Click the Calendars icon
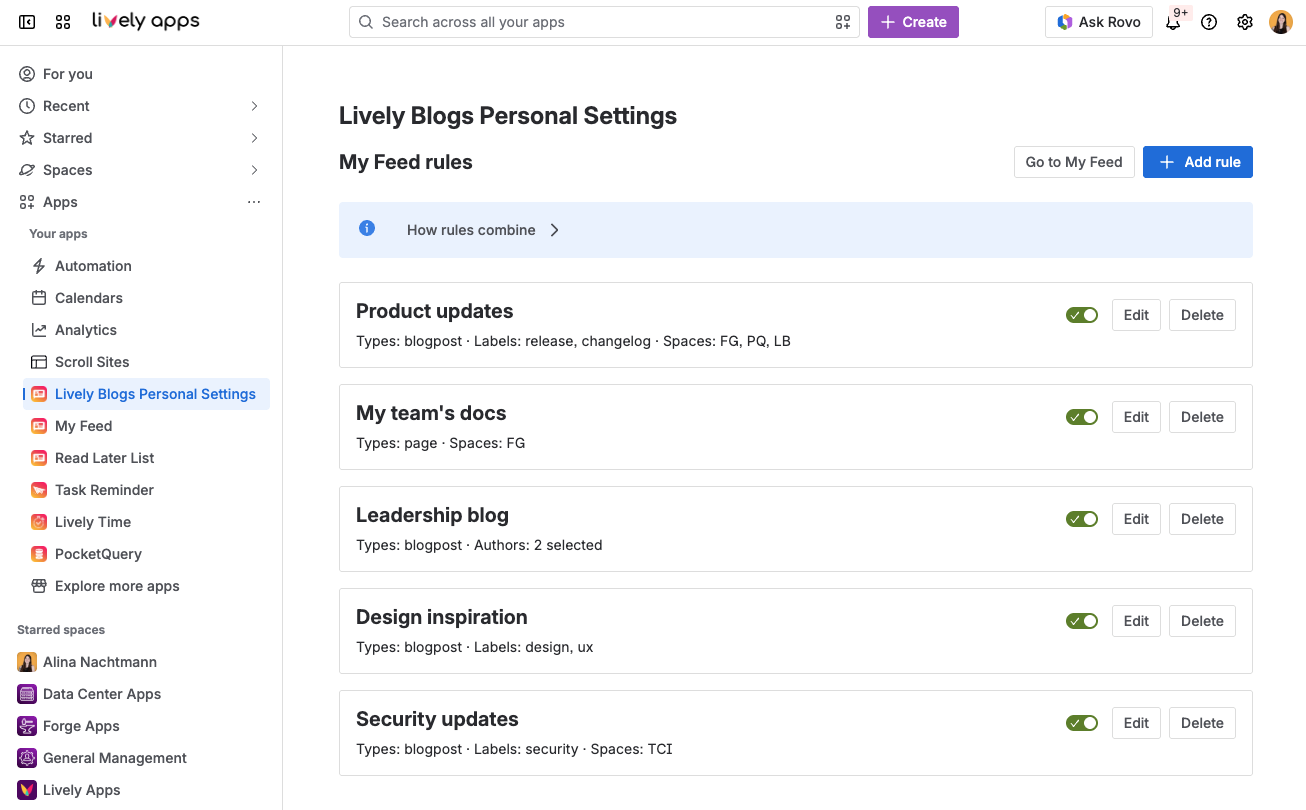1306x810 pixels. pyautogui.click(x=39, y=298)
